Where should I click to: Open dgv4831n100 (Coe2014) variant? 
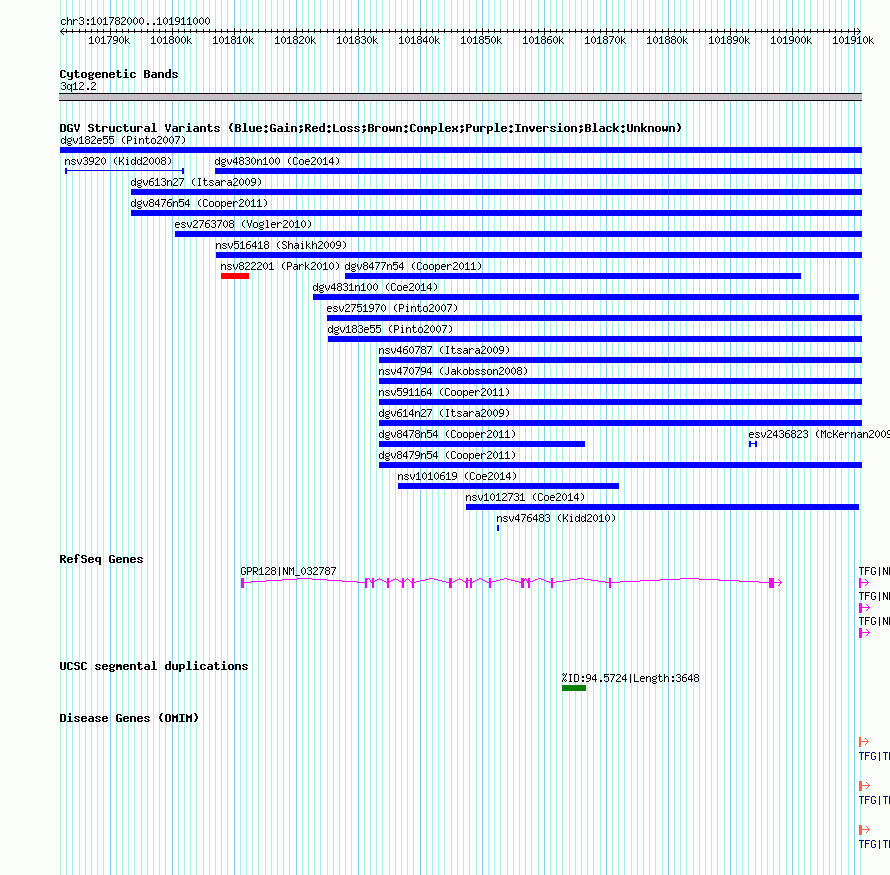375,287
